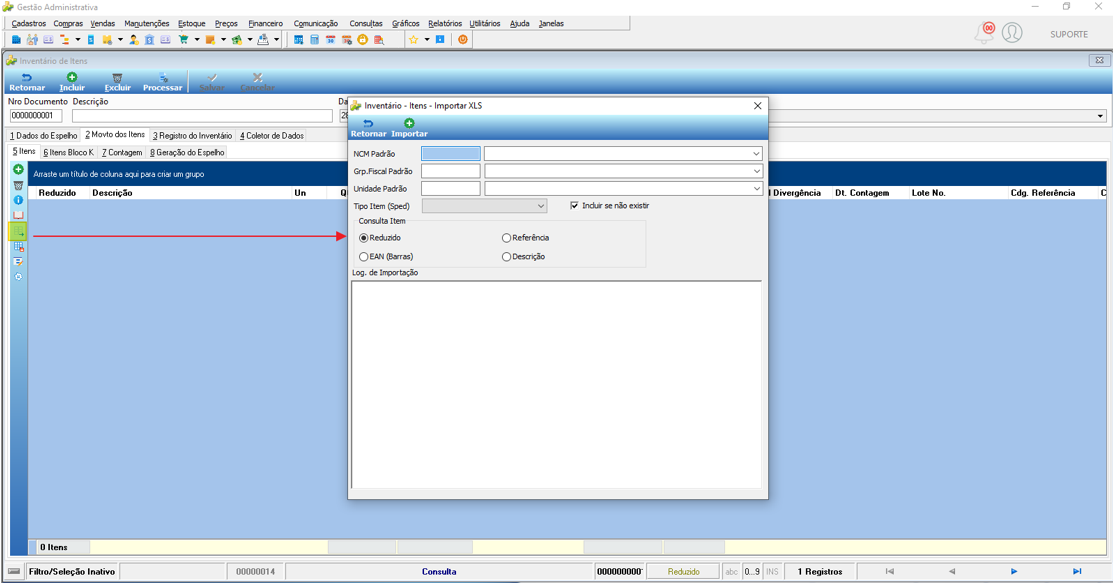
Task: Click the Descrição column header in items grid
Action: tap(112, 193)
